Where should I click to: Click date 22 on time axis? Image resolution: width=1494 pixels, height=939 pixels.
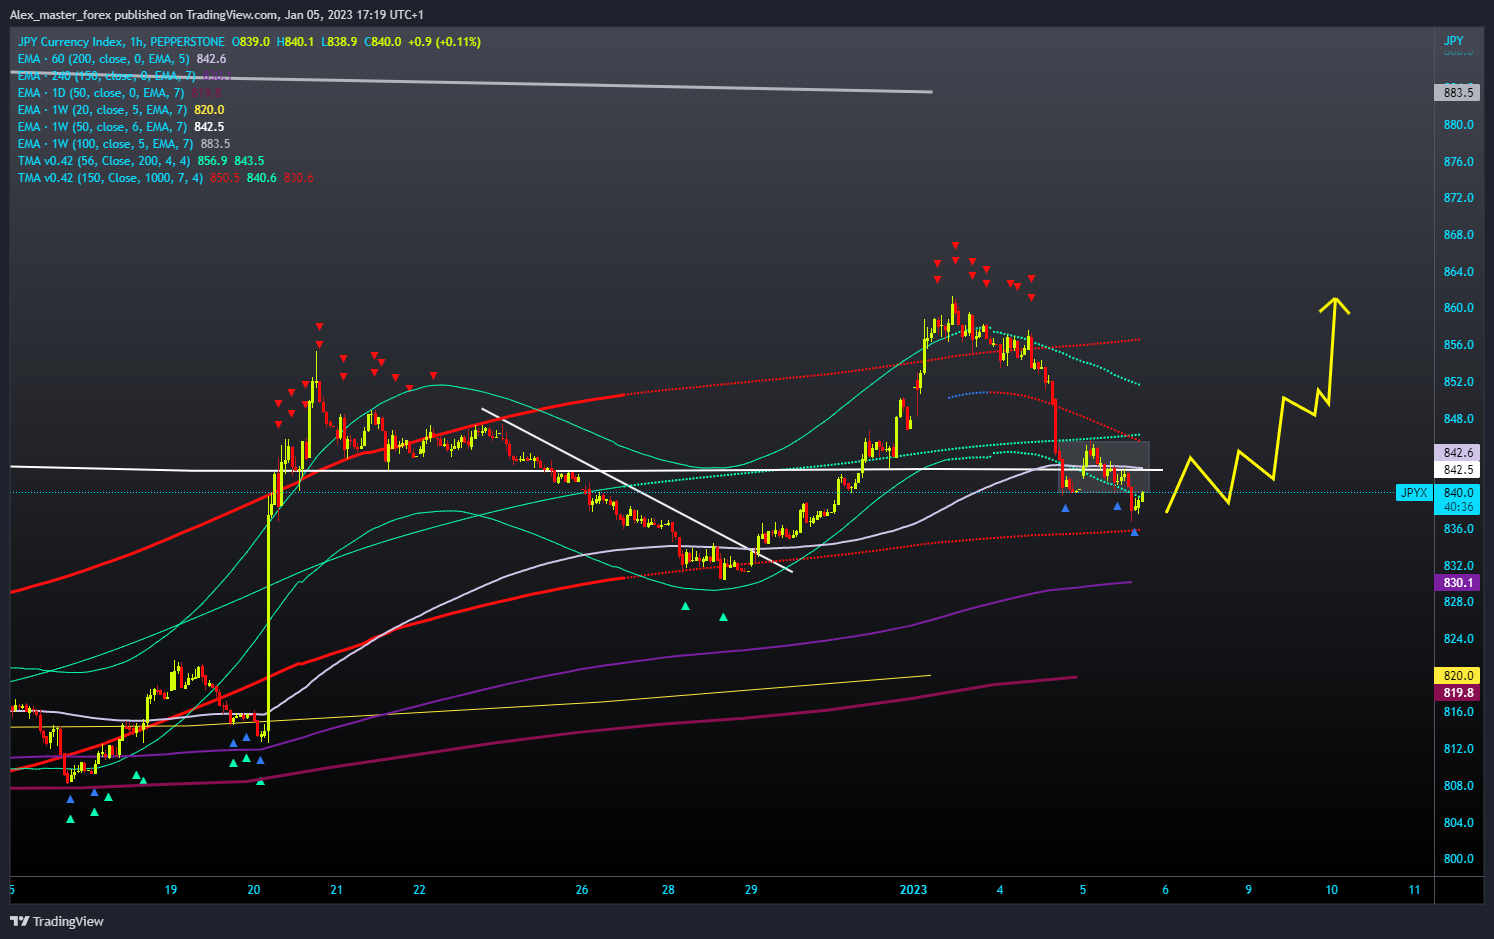419,890
